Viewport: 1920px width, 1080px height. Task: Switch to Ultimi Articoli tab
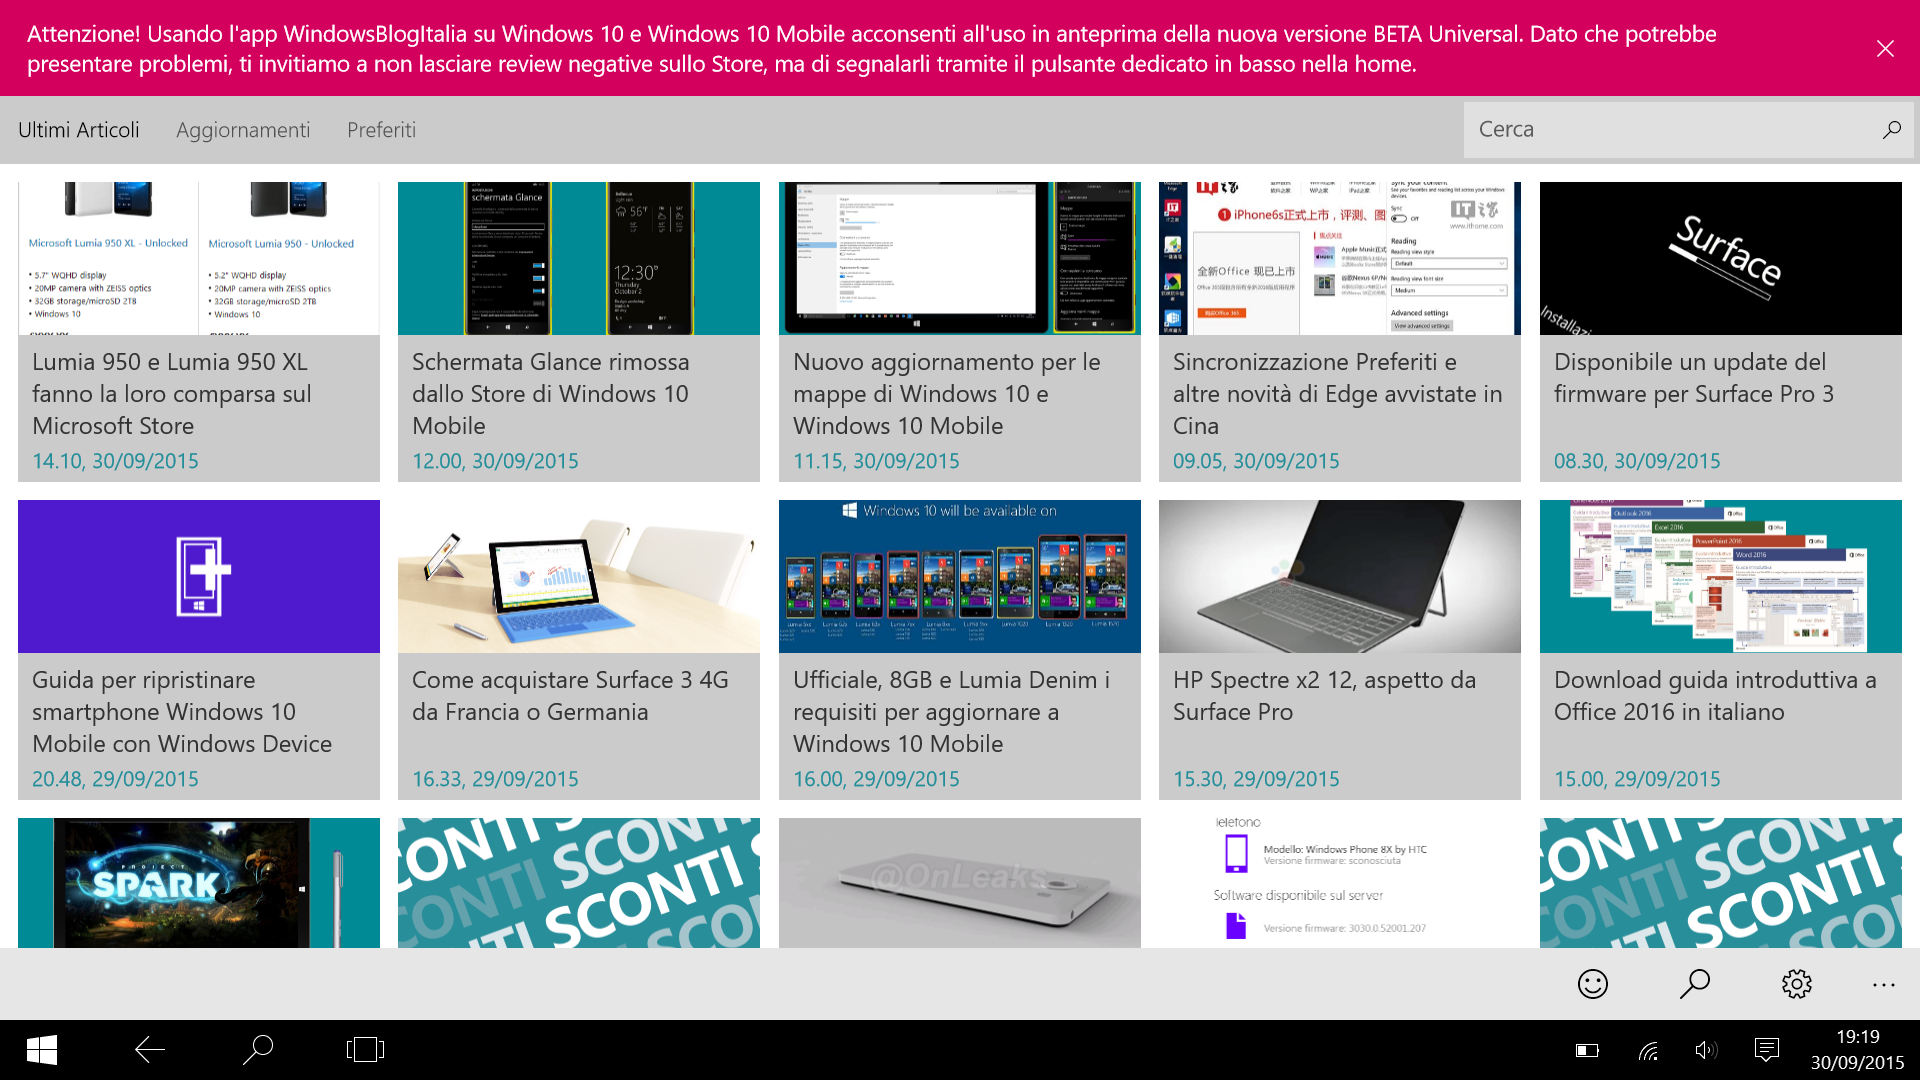79,130
